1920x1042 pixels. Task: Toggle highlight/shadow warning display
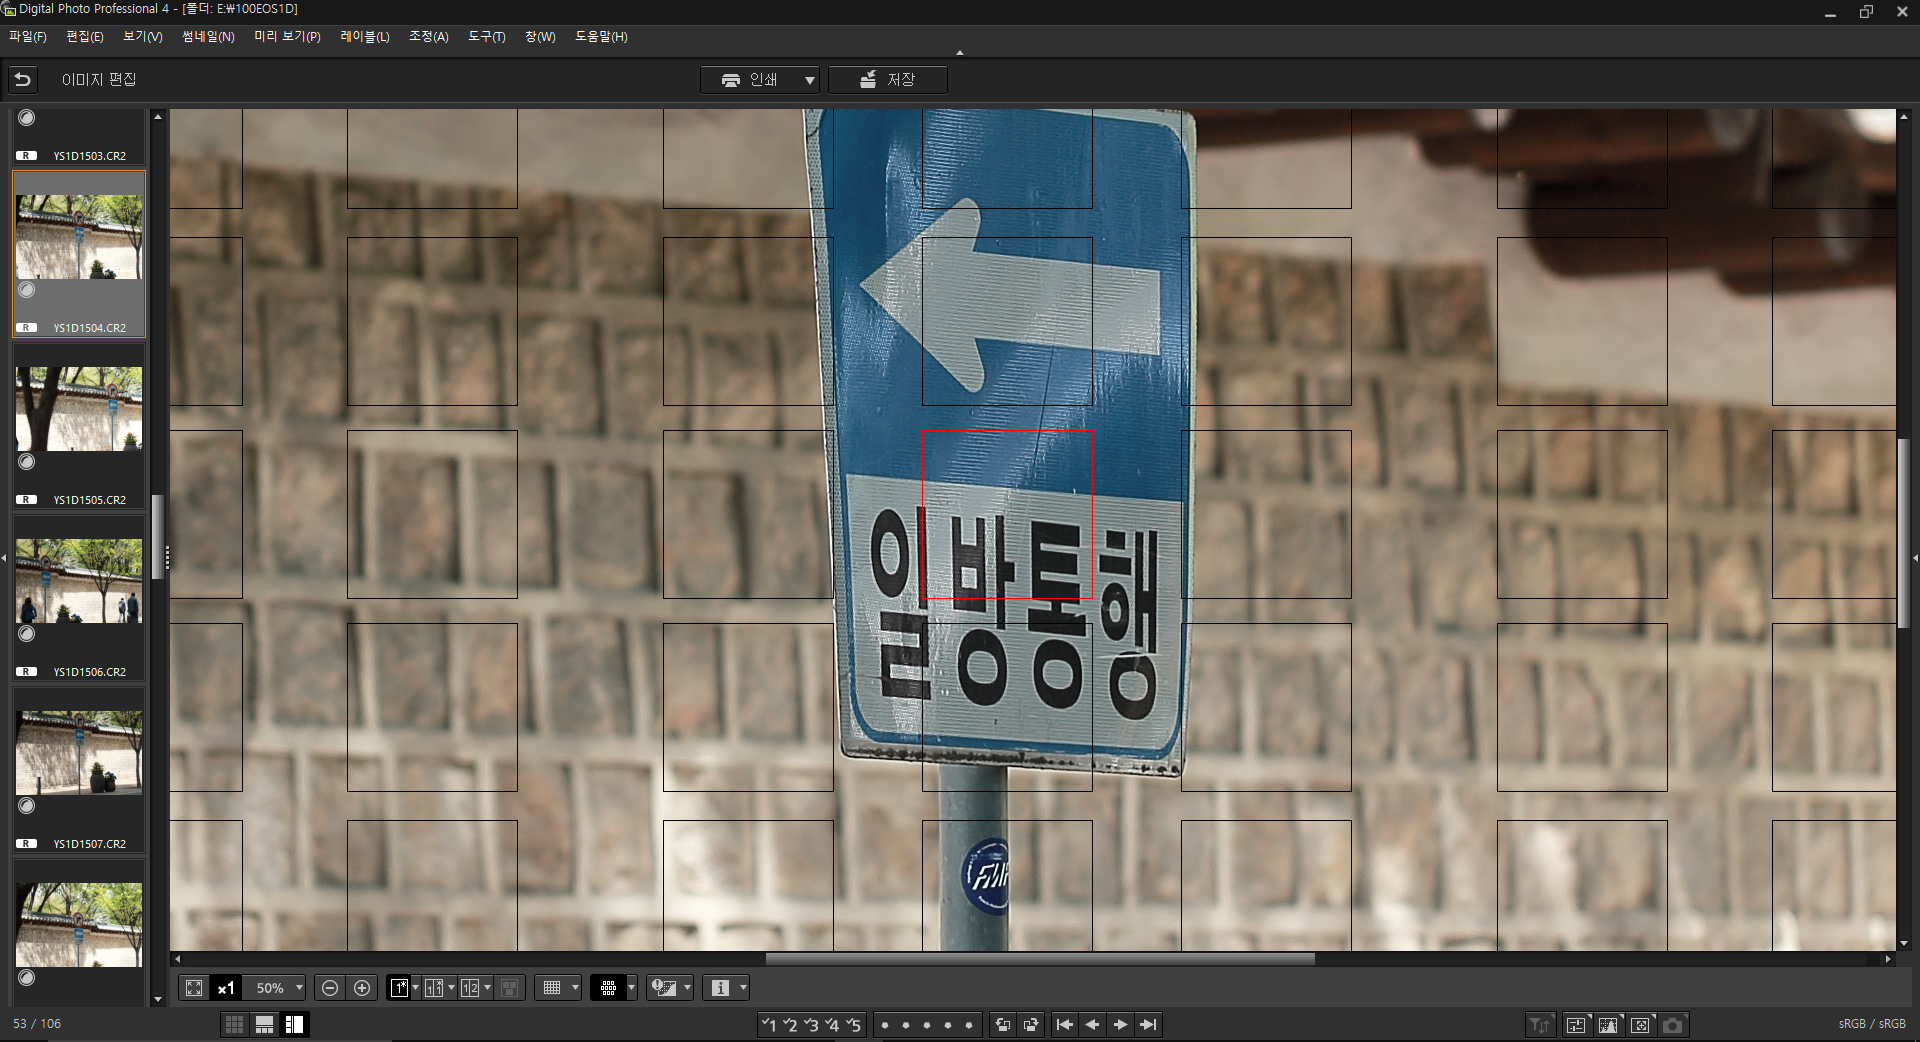click(x=664, y=988)
